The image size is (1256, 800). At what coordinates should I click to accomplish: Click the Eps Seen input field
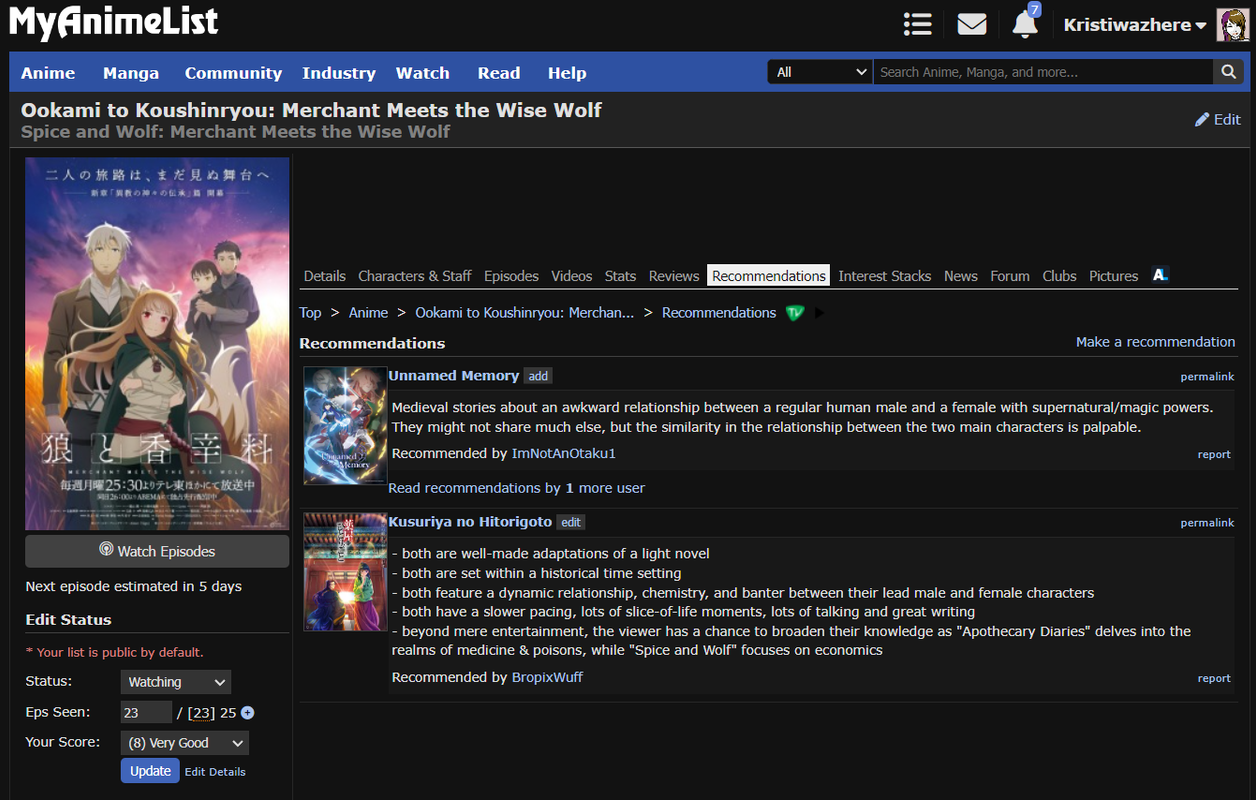click(x=146, y=712)
